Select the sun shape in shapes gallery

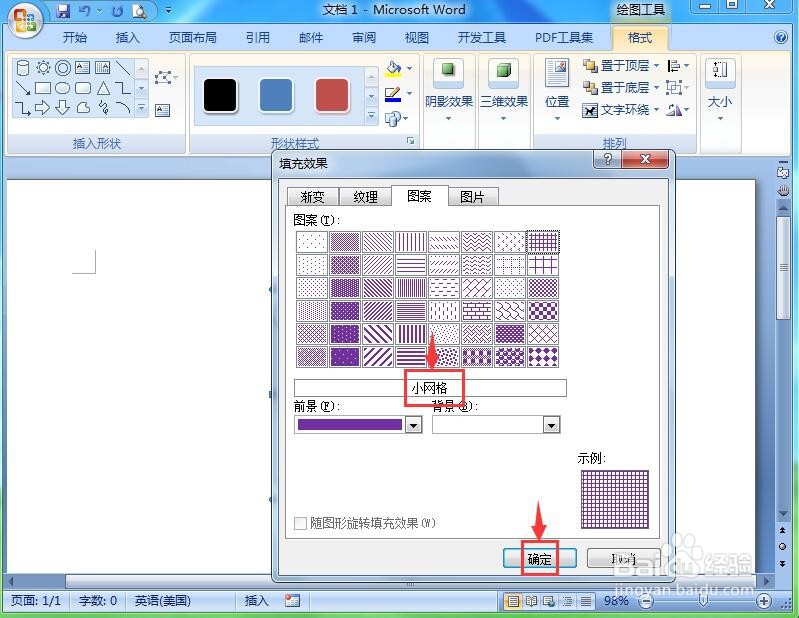[43, 68]
